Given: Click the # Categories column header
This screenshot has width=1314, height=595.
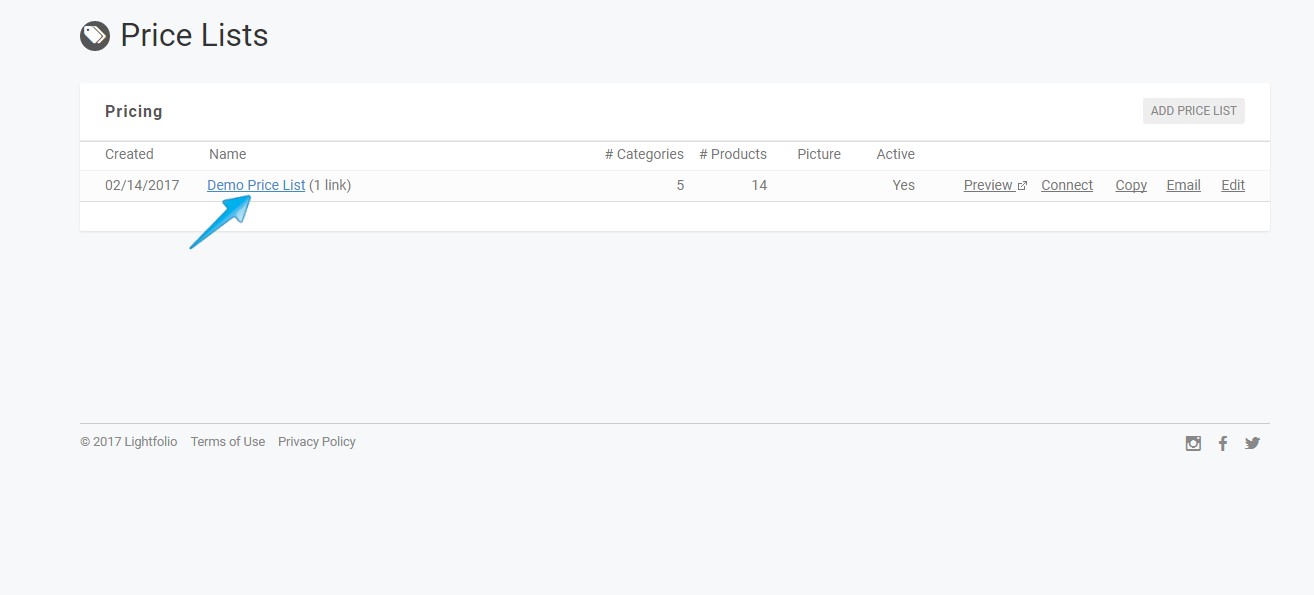Looking at the screenshot, I should (644, 154).
